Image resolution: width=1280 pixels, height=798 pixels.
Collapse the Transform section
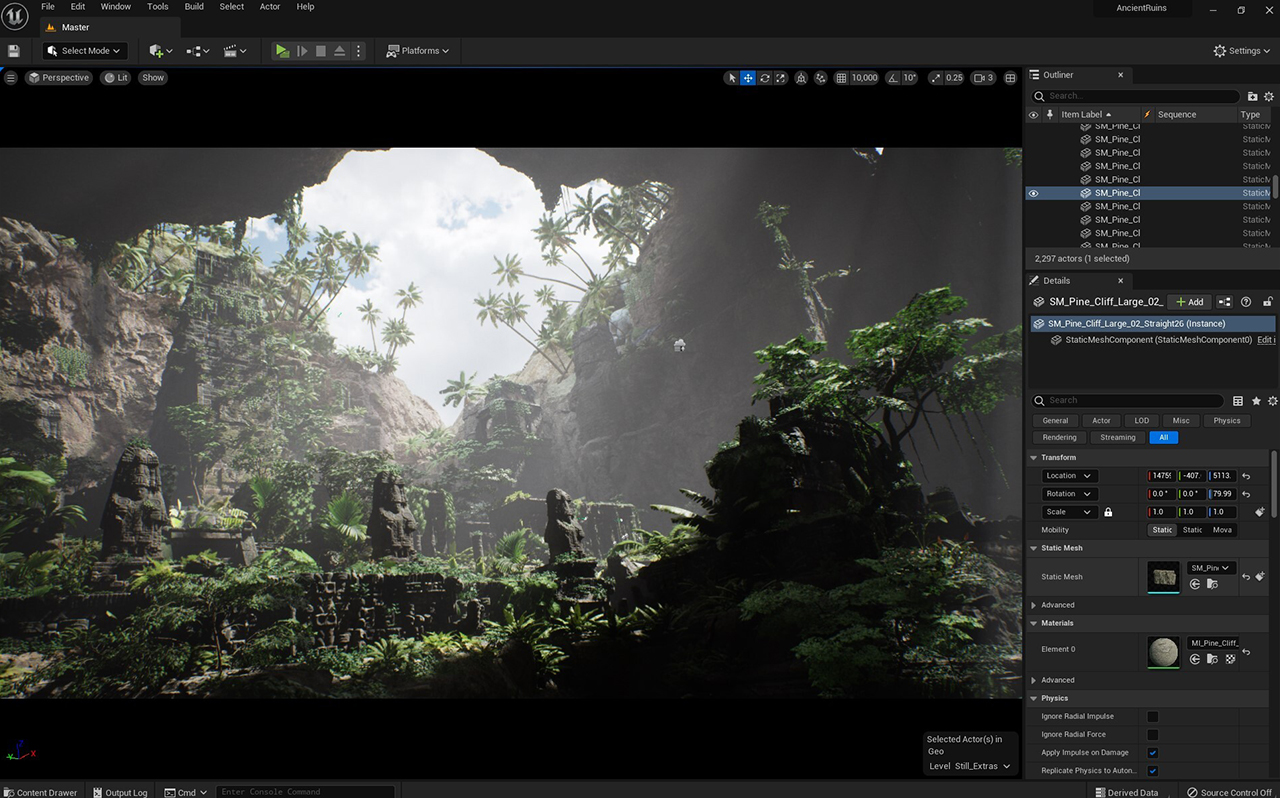point(1034,458)
